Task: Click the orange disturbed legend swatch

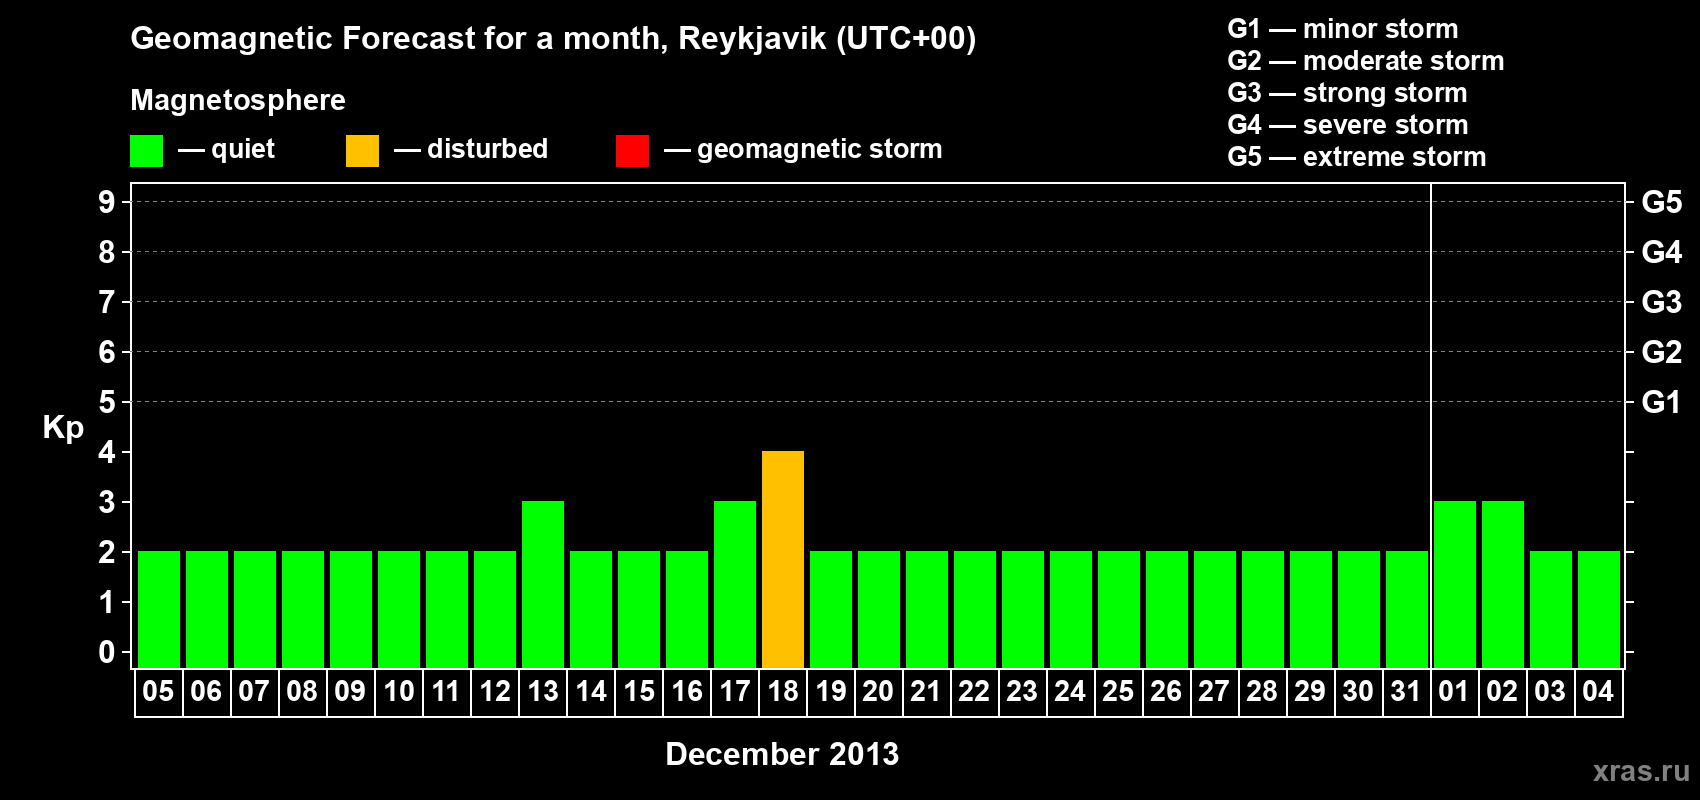Action: [x=362, y=151]
